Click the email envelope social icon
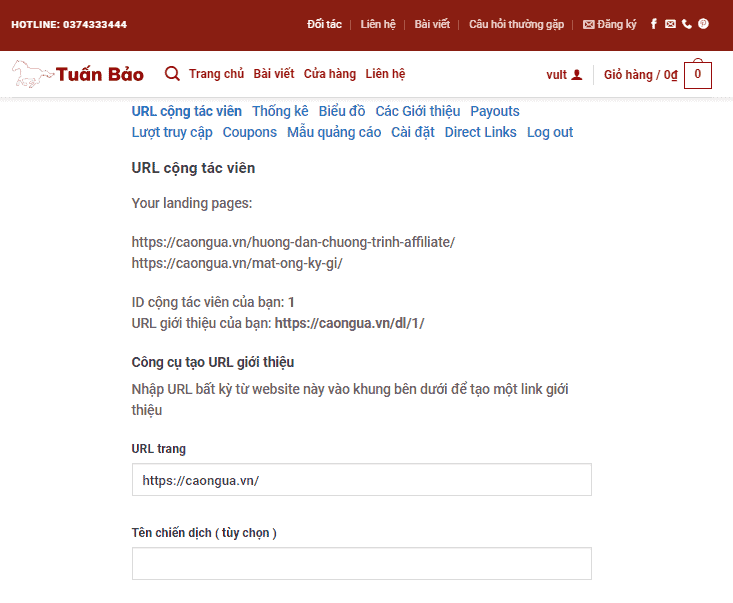Viewport: 733px width, 603px height. coord(670,24)
